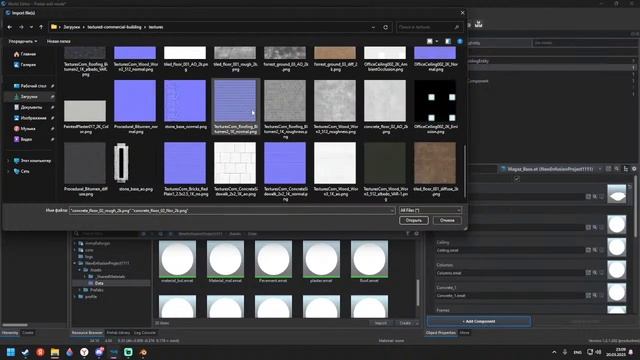Open the Упорядочить menu
Viewport: 640px width, 360px height.
tap(23, 41)
